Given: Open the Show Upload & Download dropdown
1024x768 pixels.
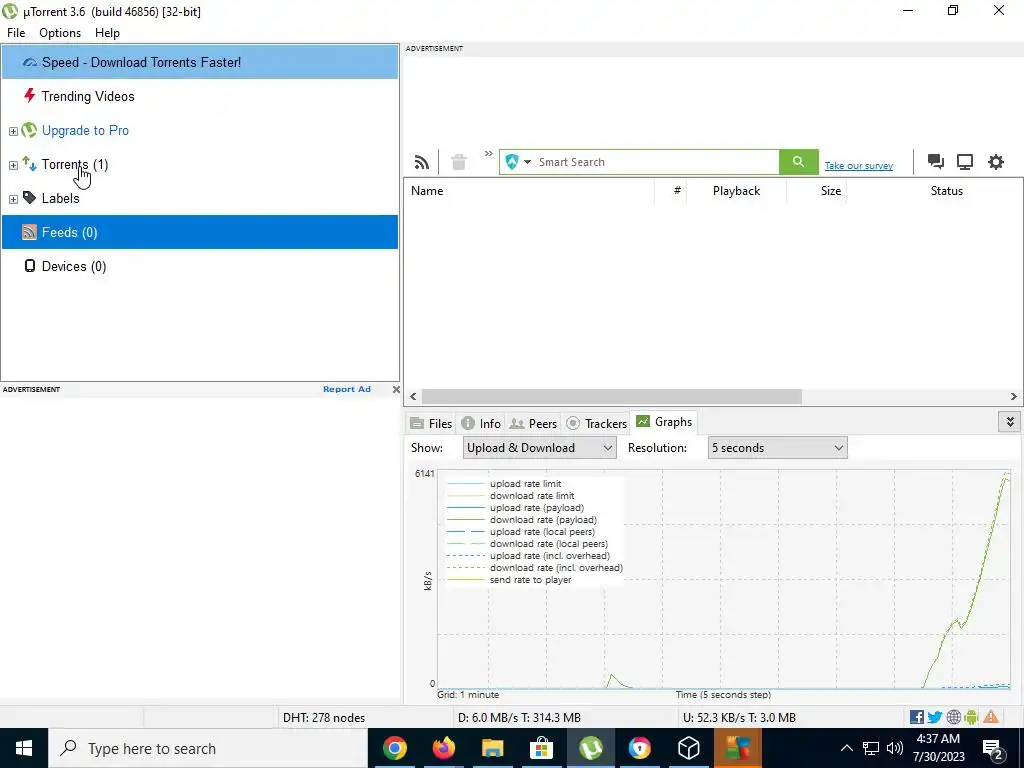Looking at the screenshot, I should (x=539, y=448).
